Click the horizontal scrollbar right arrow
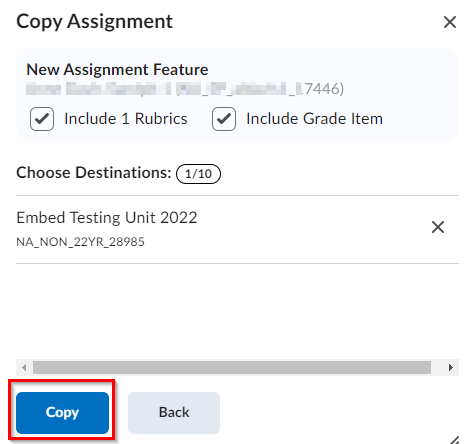The height and width of the screenshot is (444, 466). (x=451, y=367)
